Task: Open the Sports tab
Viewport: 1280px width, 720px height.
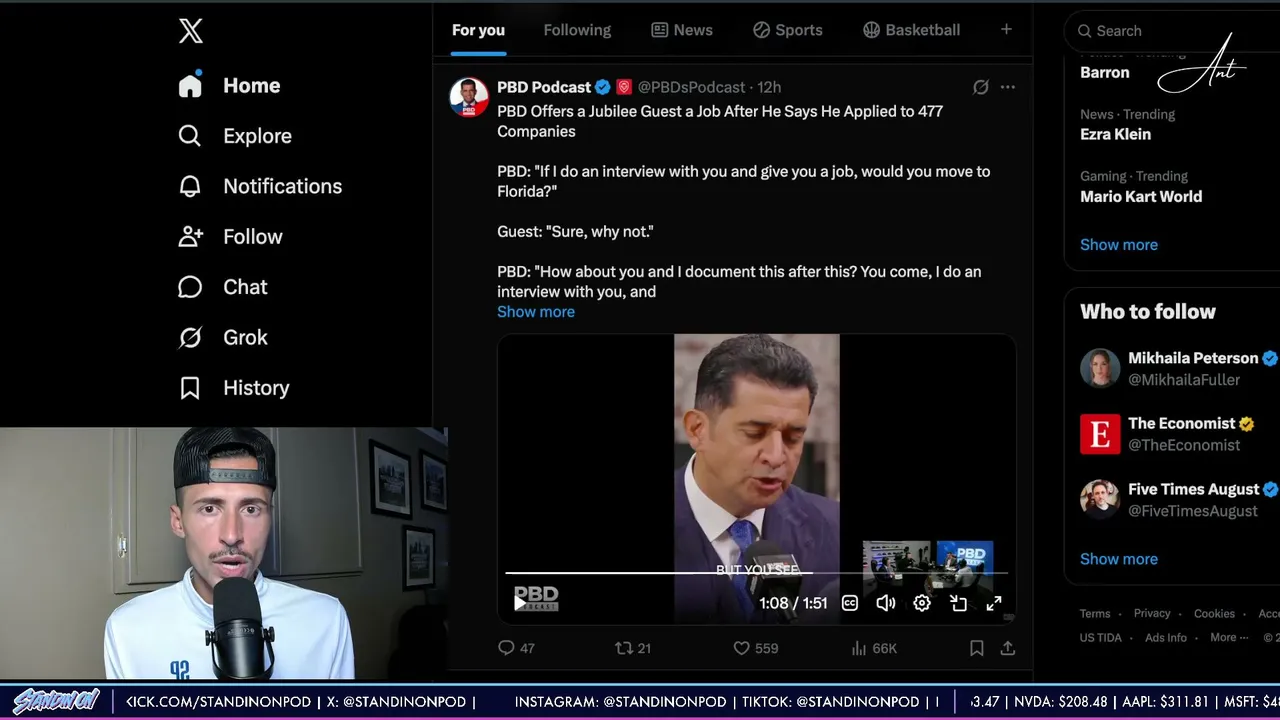Action: (x=788, y=30)
